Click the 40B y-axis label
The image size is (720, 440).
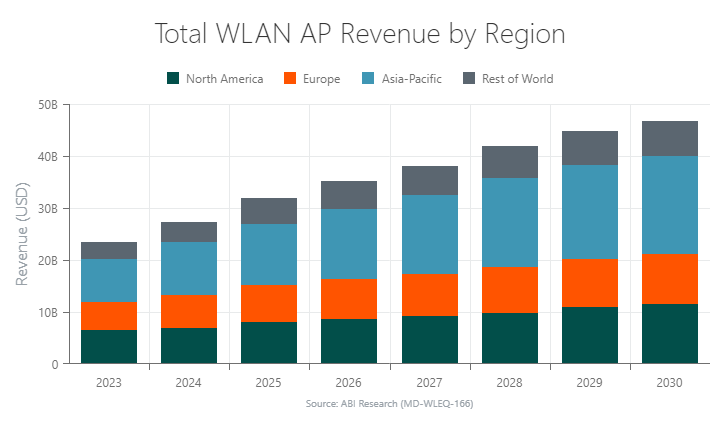[48, 157]
